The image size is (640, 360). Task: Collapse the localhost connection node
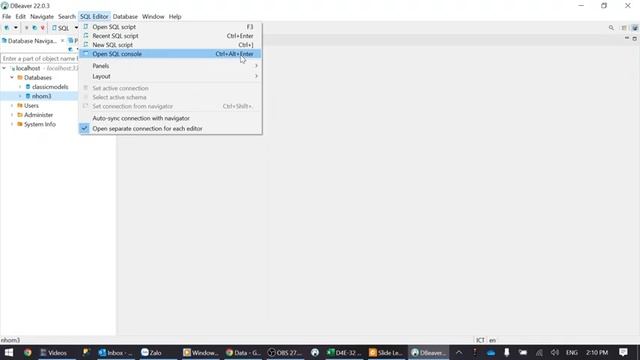tap(4, 68)
